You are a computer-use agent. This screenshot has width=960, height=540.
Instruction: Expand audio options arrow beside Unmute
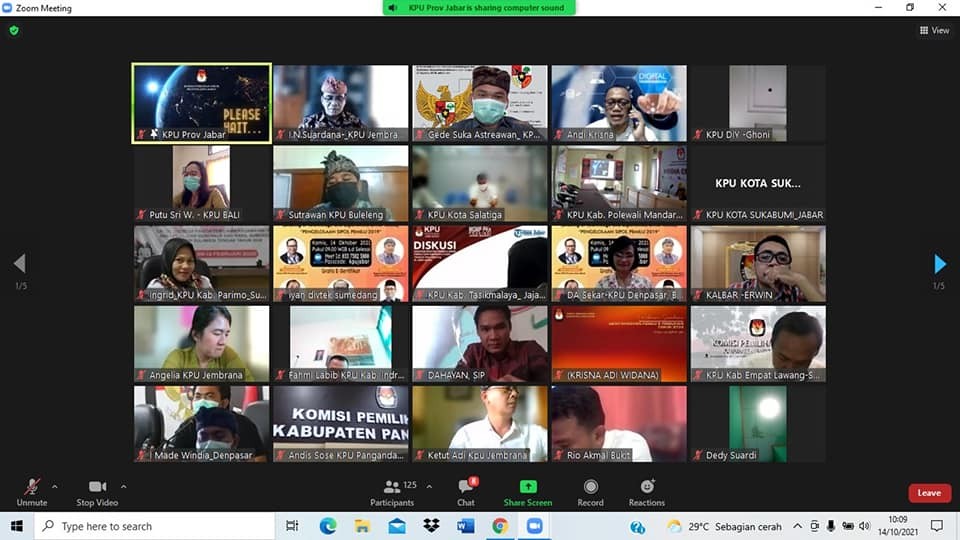pyautogui.click(x=54, y=486)
